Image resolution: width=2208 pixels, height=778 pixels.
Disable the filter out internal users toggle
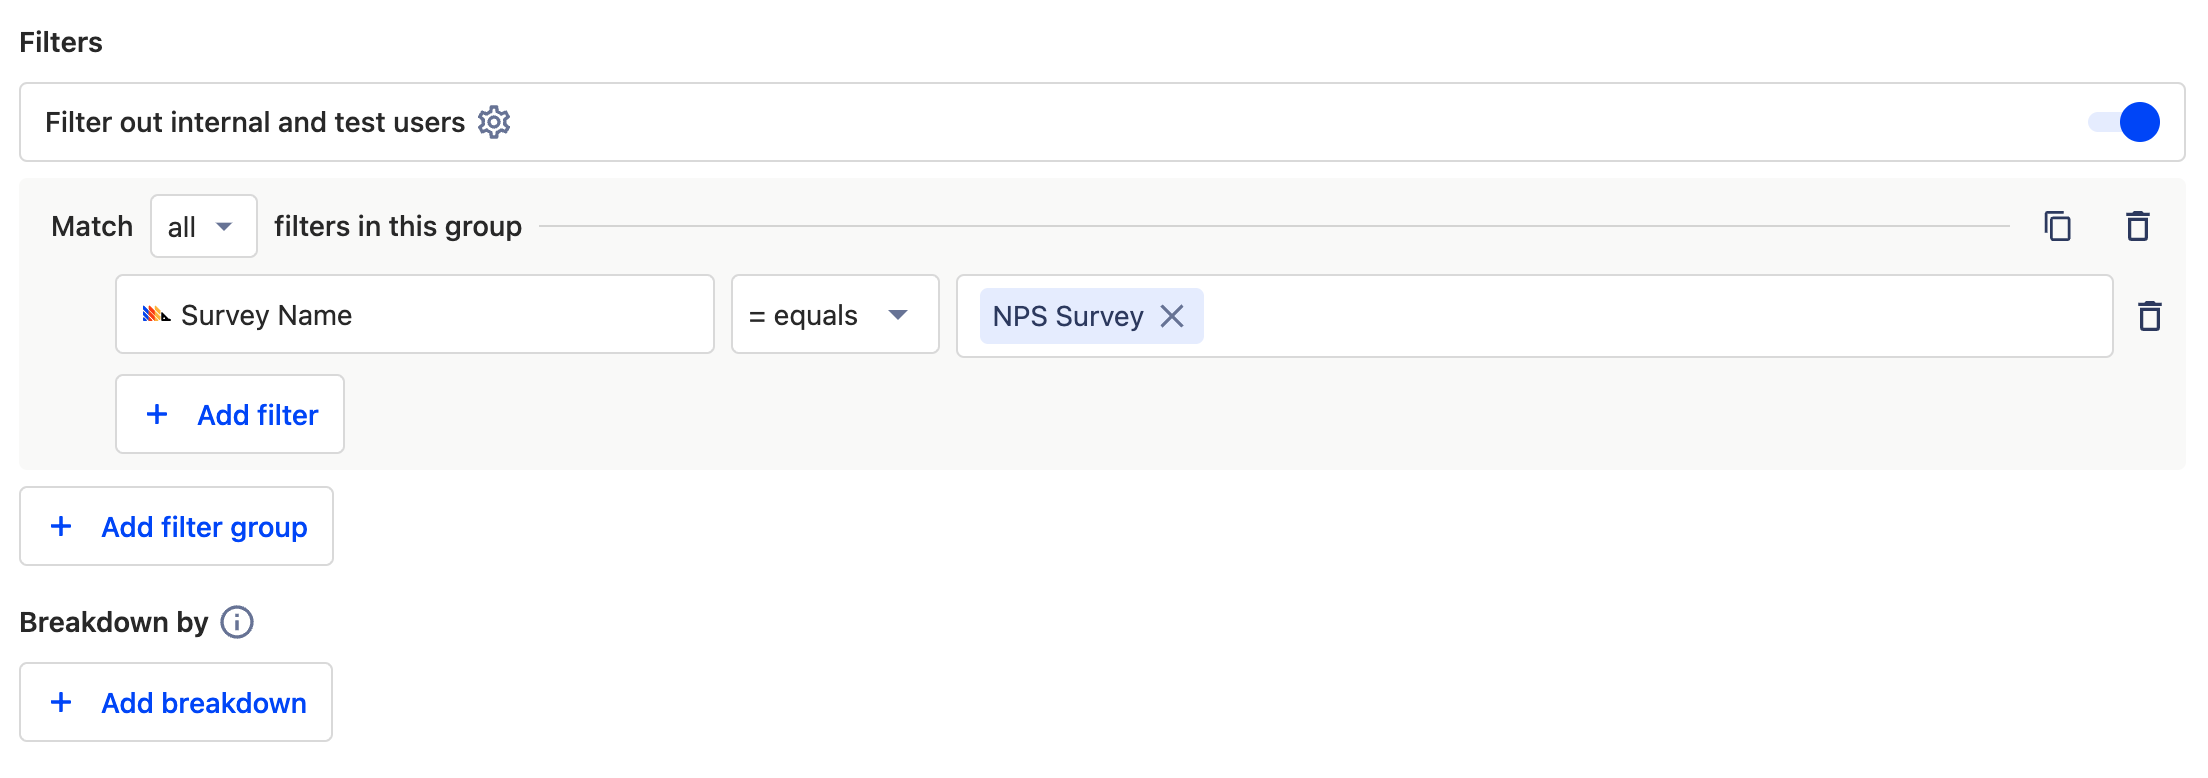pos(2122,122)
